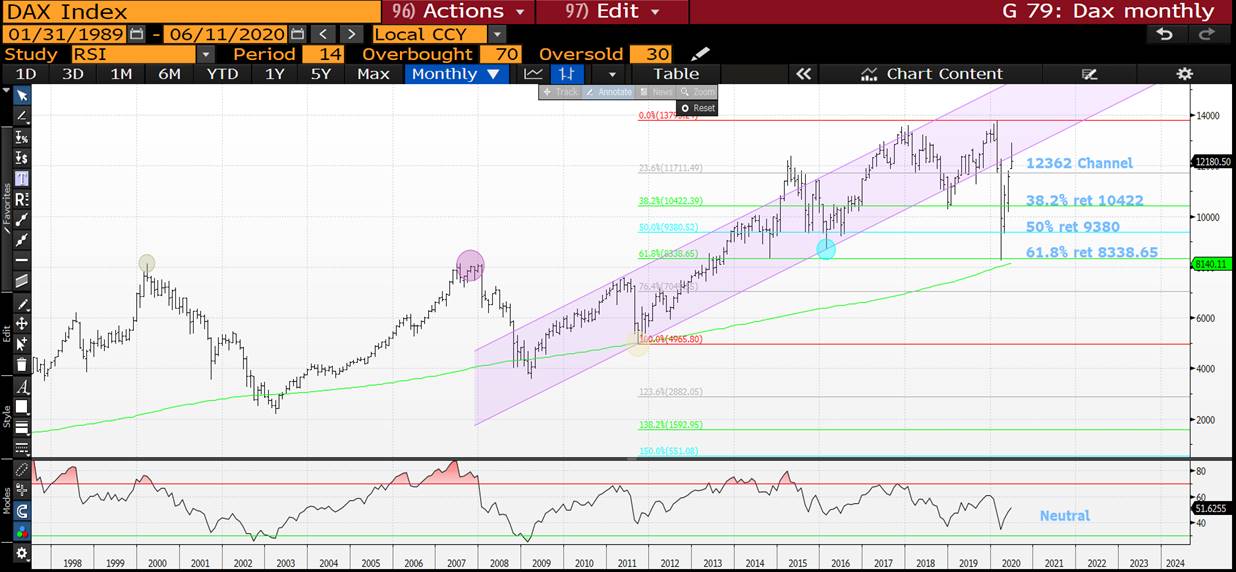Open the Local CCY currency dropdown
Viewport: 1236px width, 572px height.
coord(497,34)
